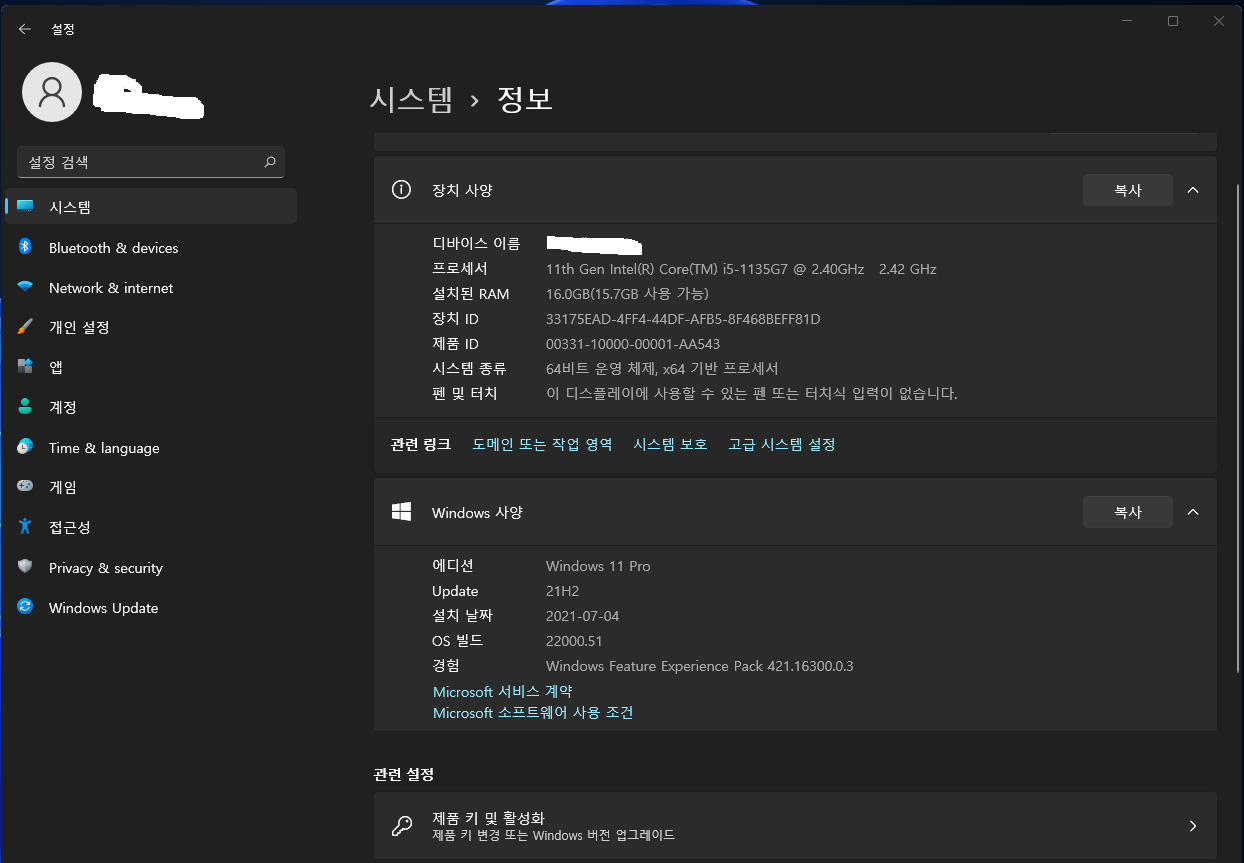Collapse the 장치 사양 section chevron
The width and height of the screenshot is (1244, 863).
click(x=1192, y=190)
